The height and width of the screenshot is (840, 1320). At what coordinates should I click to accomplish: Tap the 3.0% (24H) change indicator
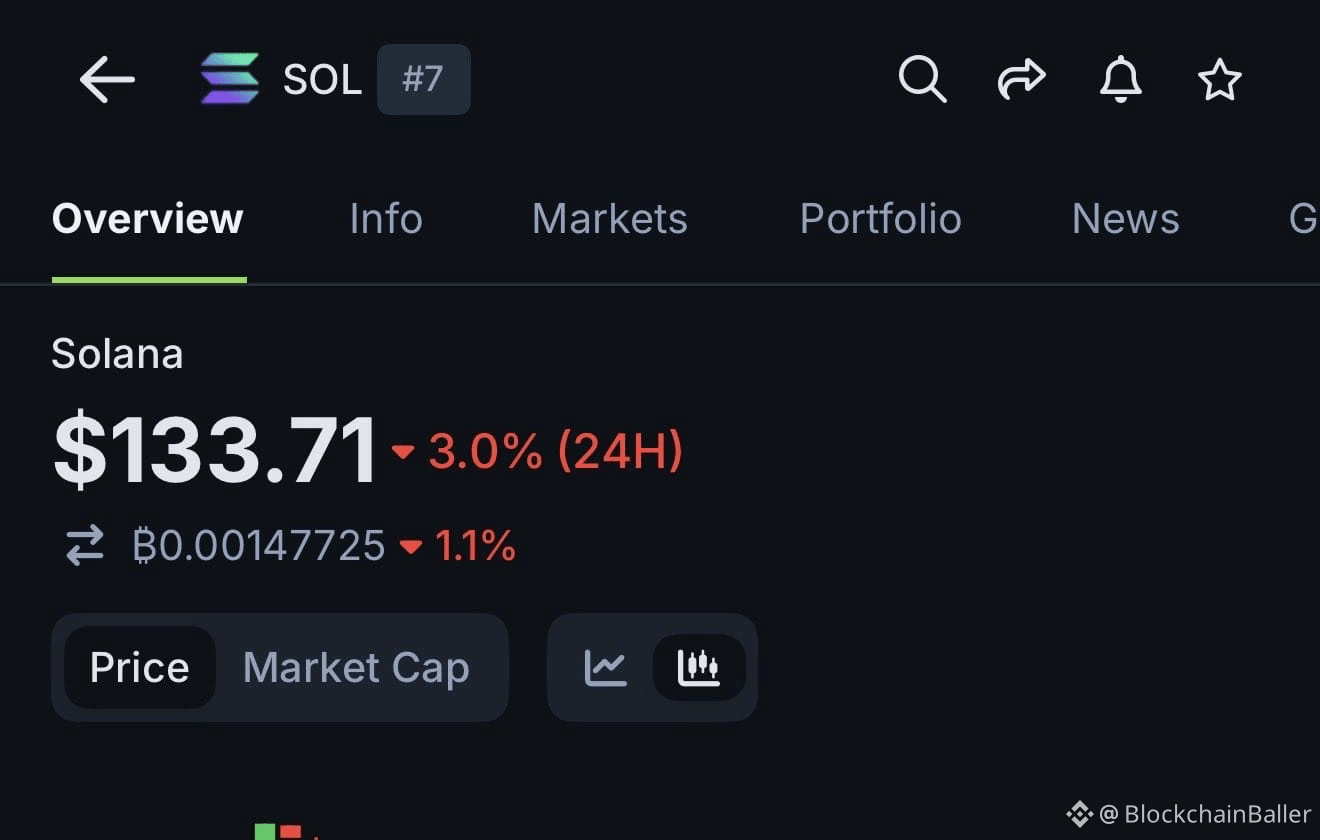point(555,451)
